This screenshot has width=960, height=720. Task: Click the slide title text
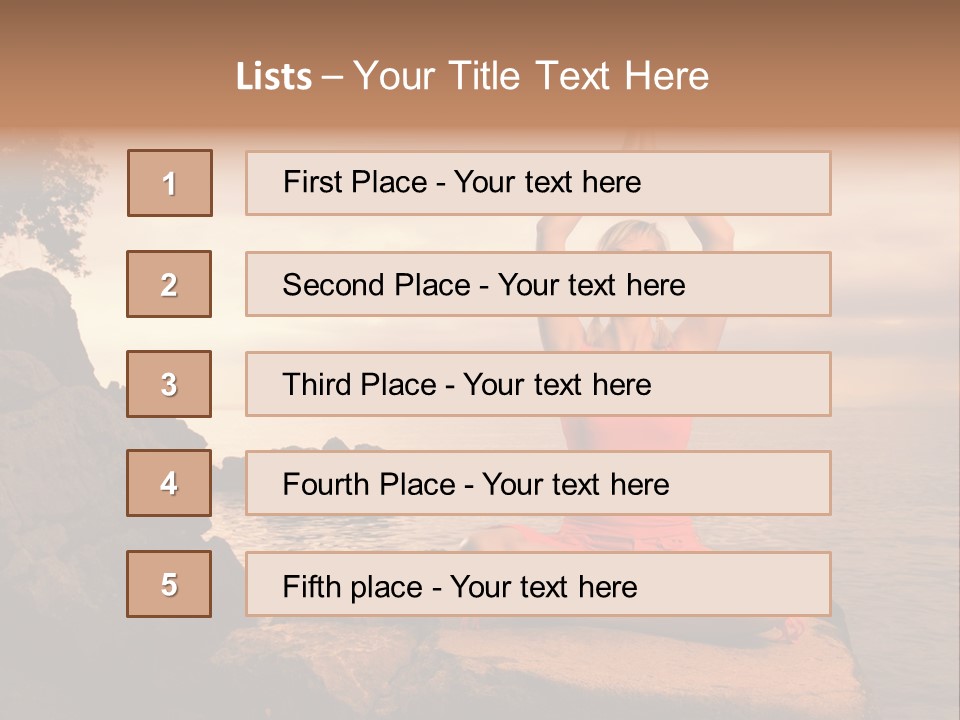[x=472, y=76]
